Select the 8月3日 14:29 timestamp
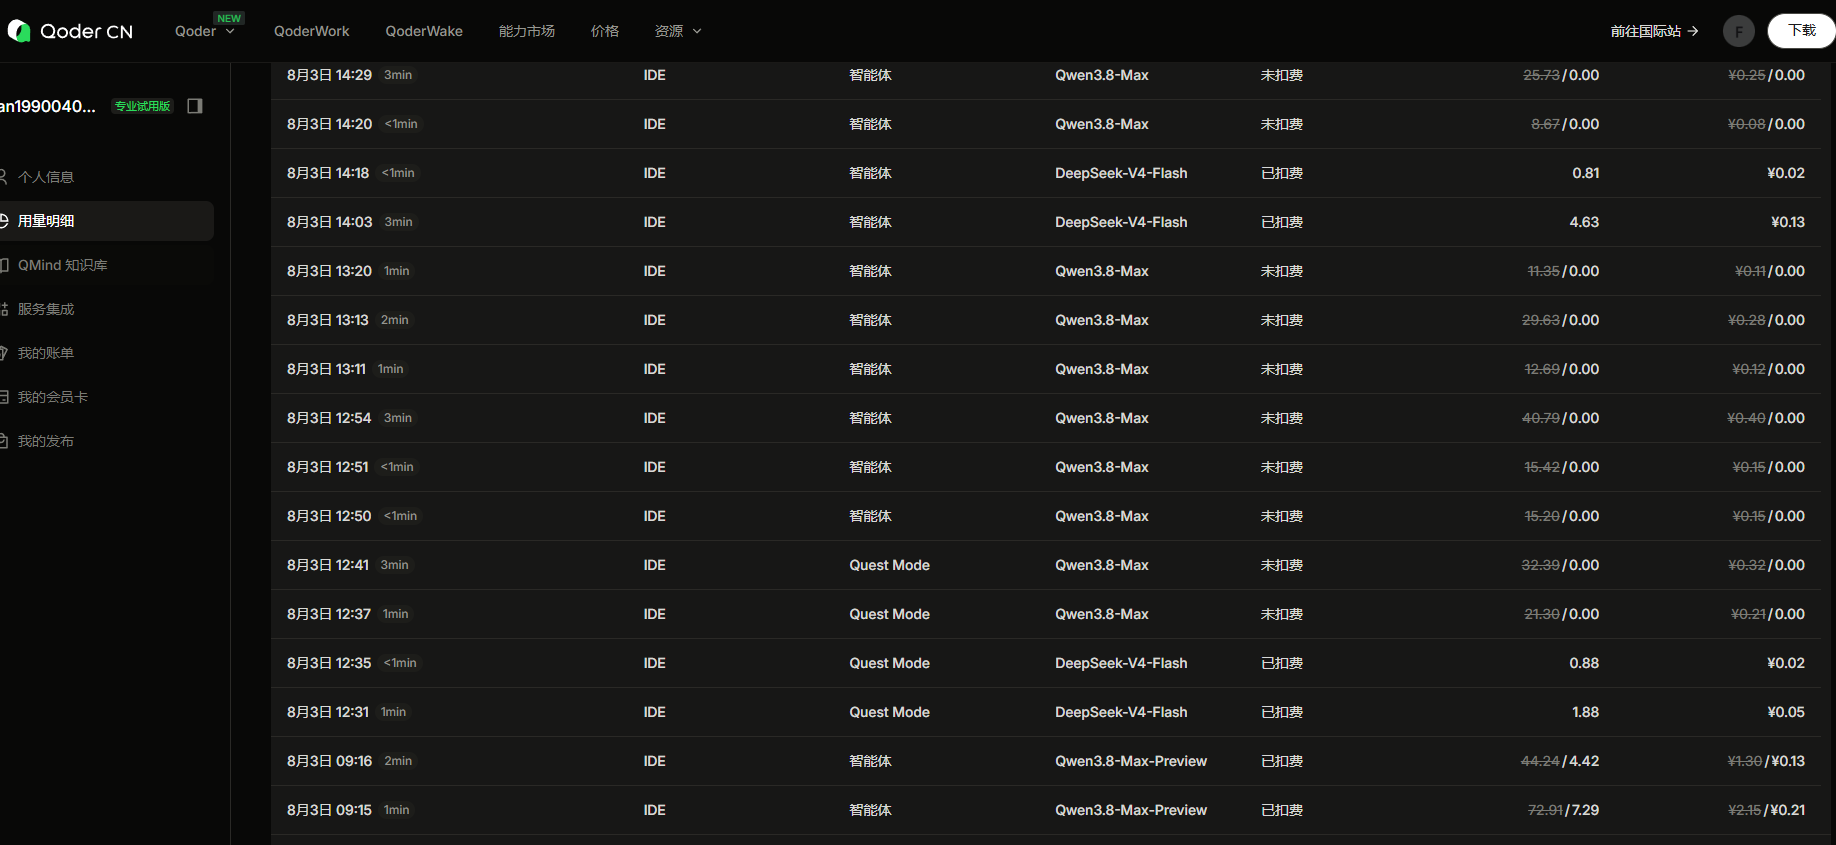The height and width of the screenshot is (845, 1836). [329, 75]
